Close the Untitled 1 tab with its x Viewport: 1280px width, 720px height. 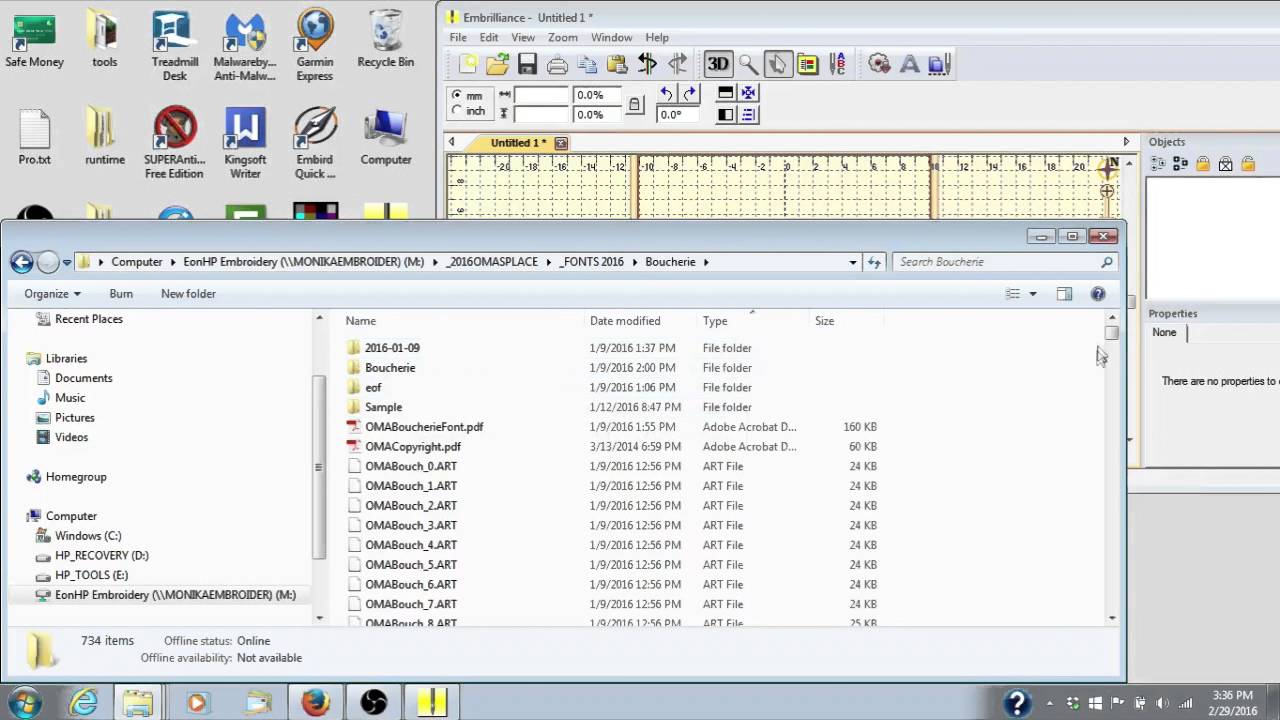pyautogui.click(x=561, y=143)
